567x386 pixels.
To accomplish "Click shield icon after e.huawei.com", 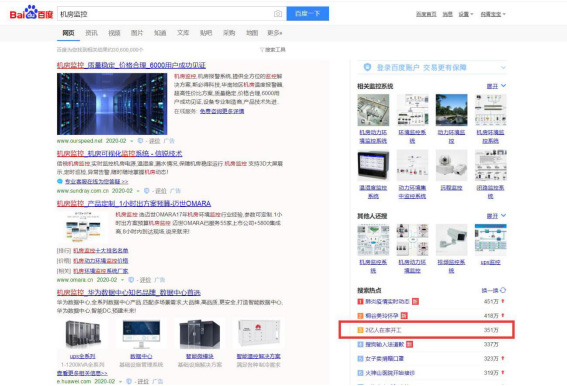I will (x=129, y=381).
